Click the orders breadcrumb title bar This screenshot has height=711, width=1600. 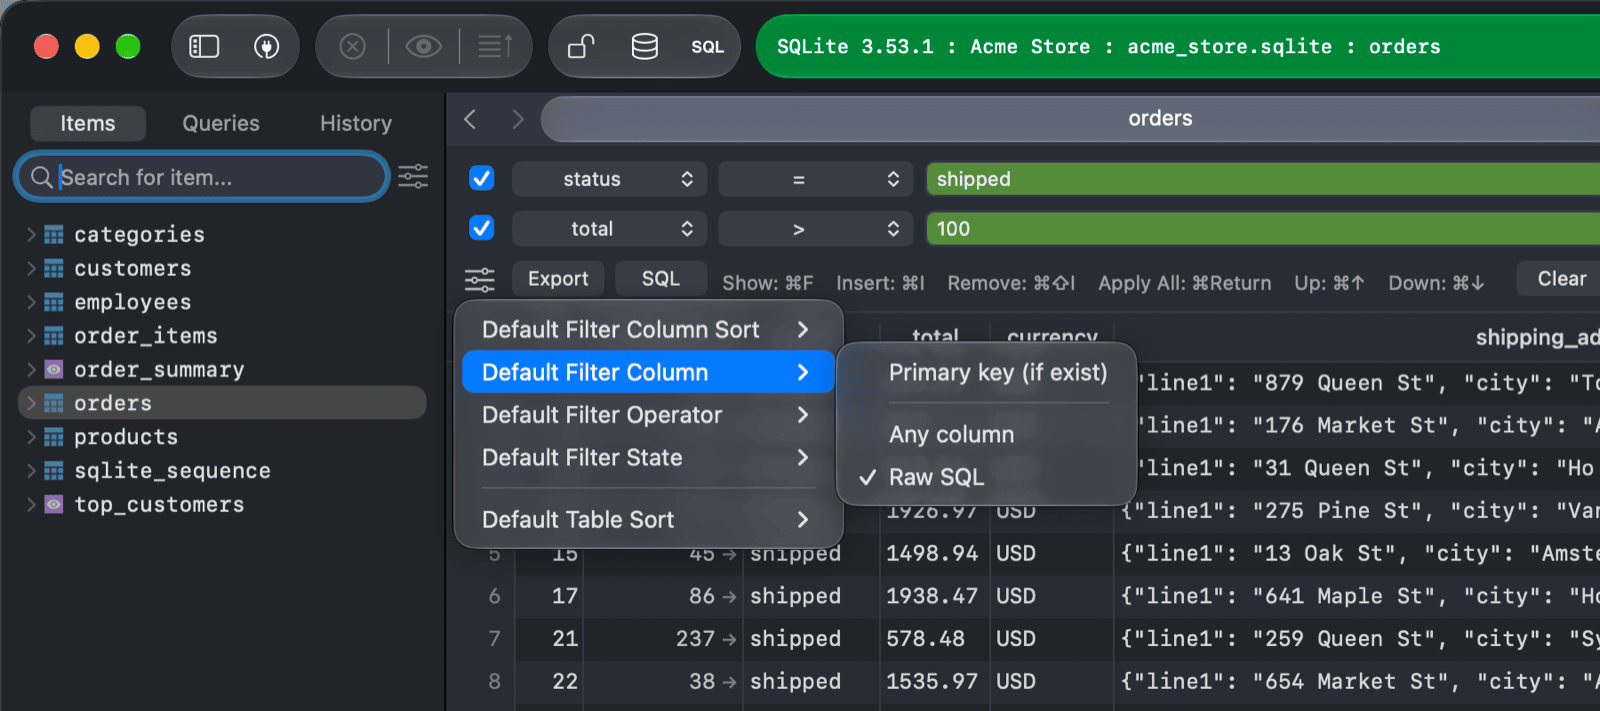(1070, 119)
